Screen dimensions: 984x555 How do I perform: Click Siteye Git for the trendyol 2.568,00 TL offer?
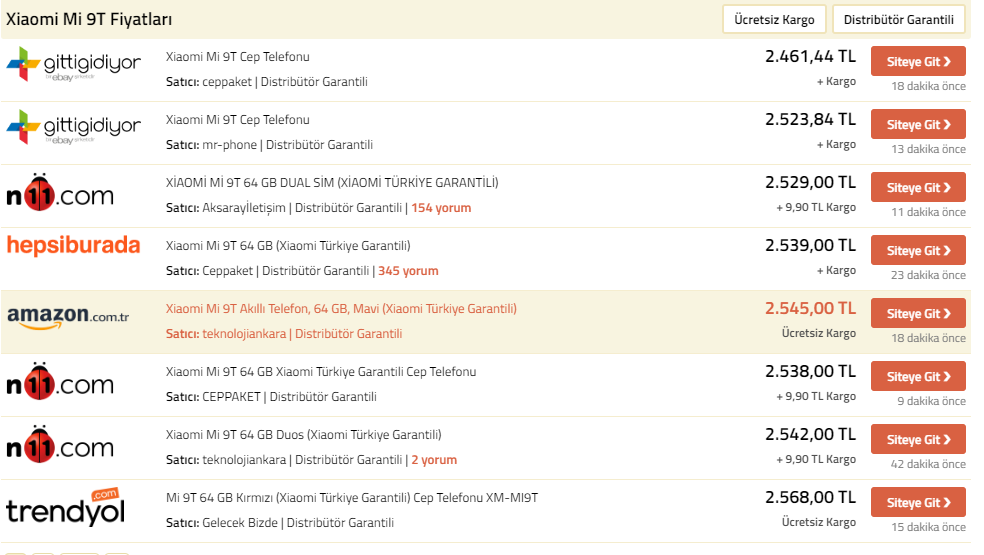[918, 502]
